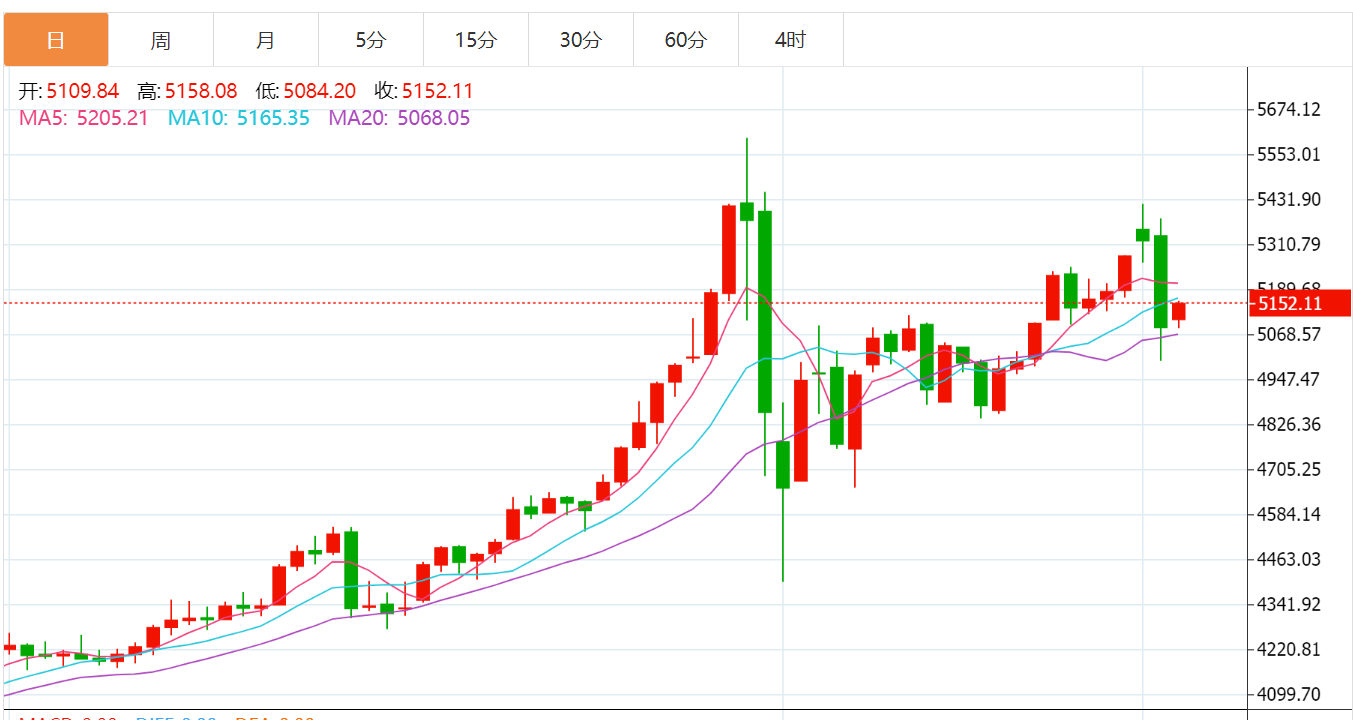Switch to the 周 weekly tab
Viewport: 1353px width, 720px height.
coord(161,40)
